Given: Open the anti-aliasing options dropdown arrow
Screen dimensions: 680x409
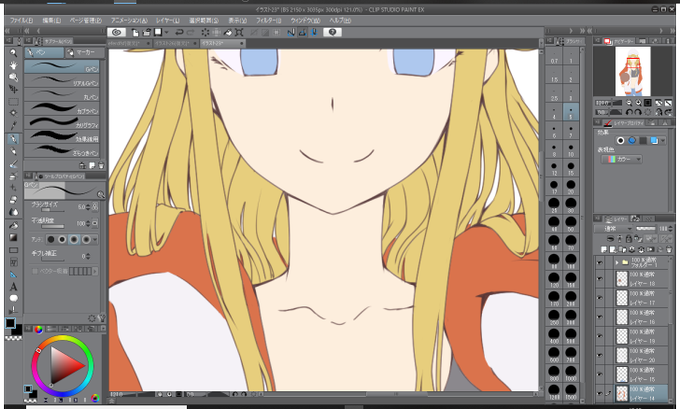Looking at the screenshot, I should tap(95, 239).
